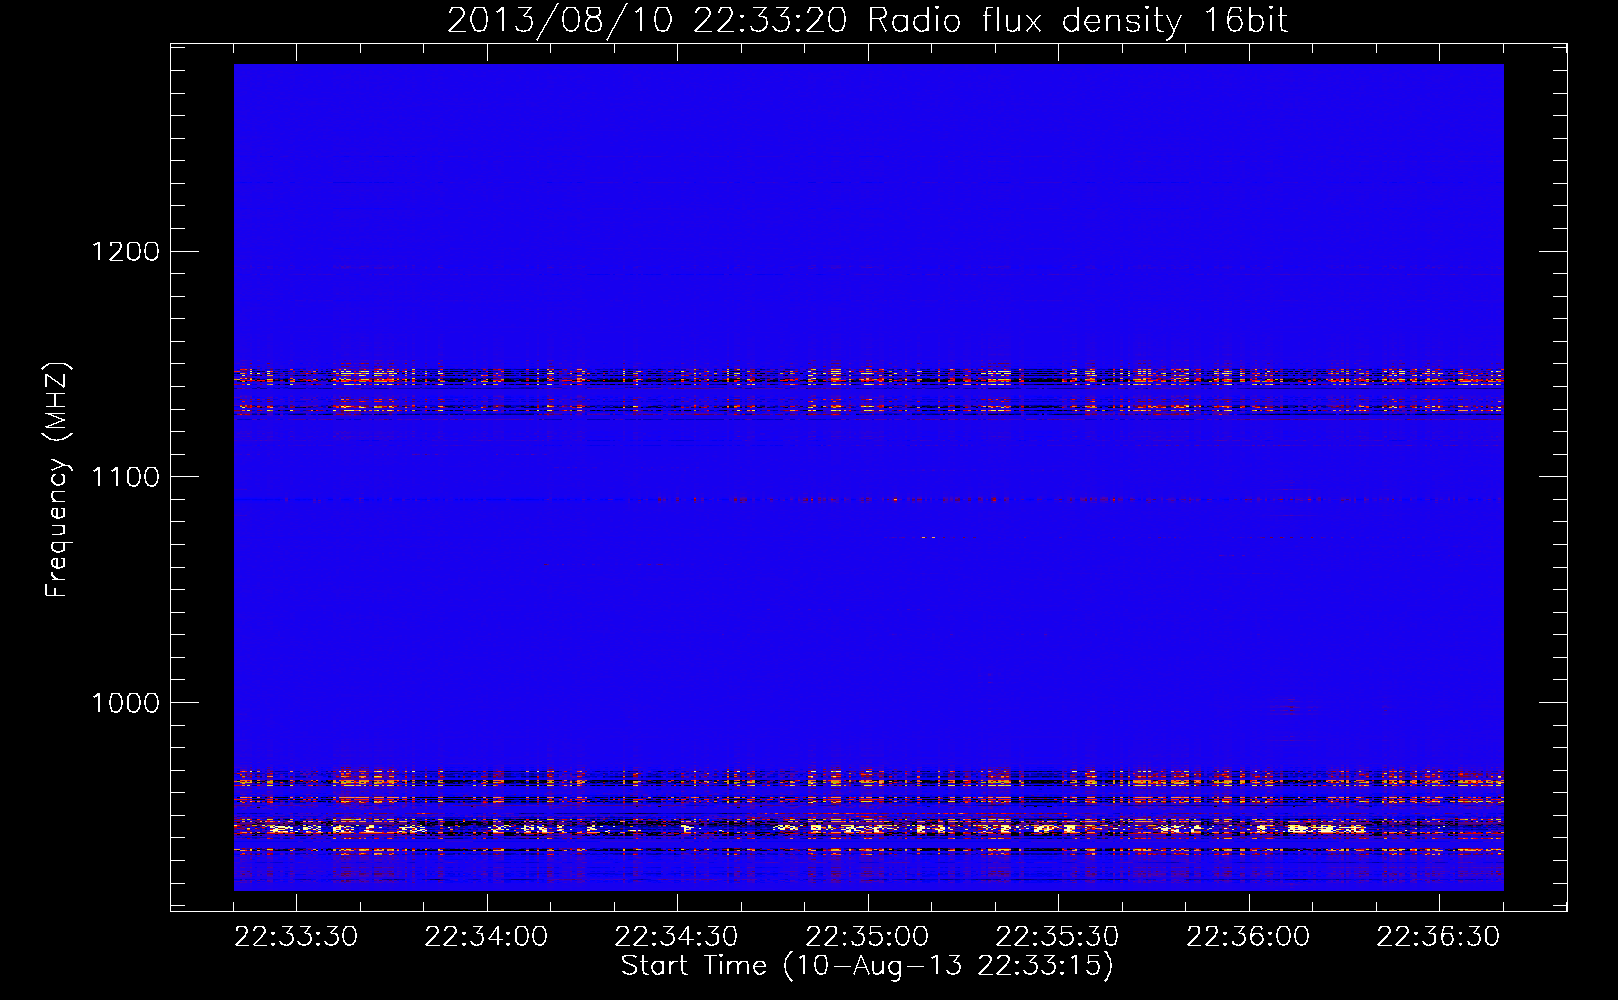This screenshot has height=1000, width=1618.
Task: Click the 22:35:30 time tick label
Action: pyautogui.click(x=1057, y=937)
